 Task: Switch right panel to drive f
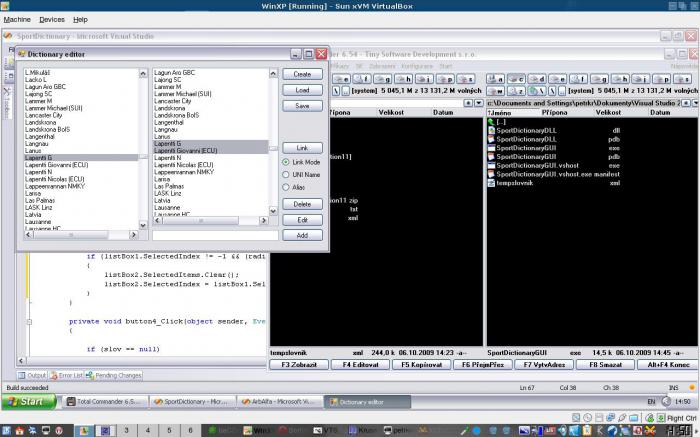[x=578, y=79]
